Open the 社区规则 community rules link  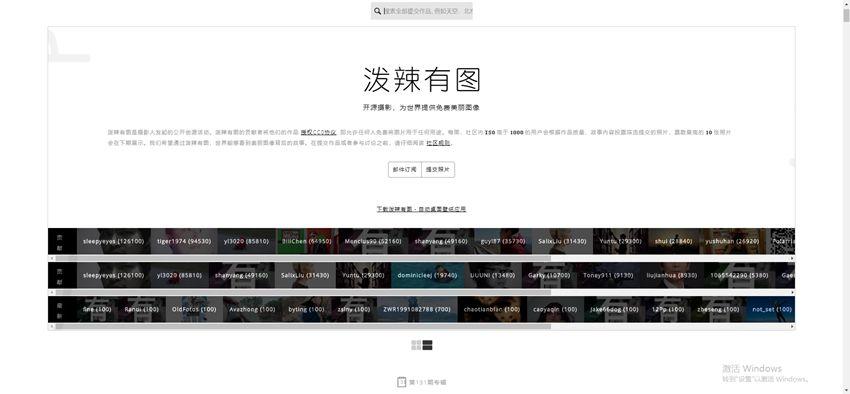(438, 143)
